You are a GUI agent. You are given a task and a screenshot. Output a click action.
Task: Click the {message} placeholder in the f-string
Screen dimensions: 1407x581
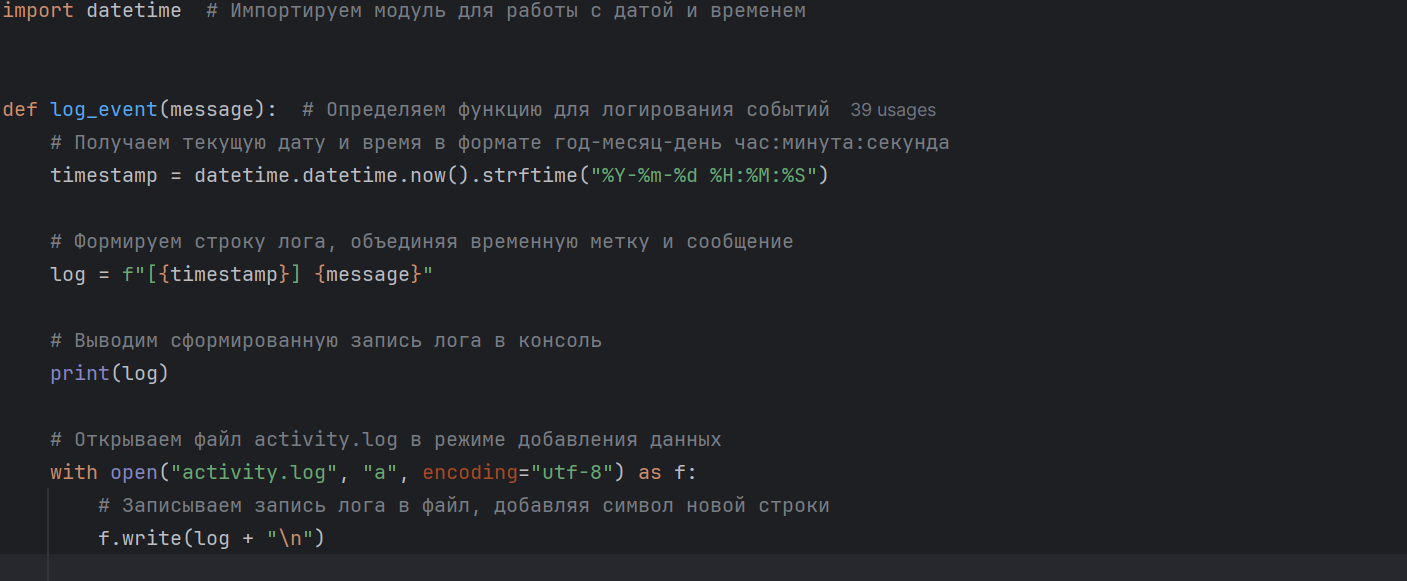368,274
